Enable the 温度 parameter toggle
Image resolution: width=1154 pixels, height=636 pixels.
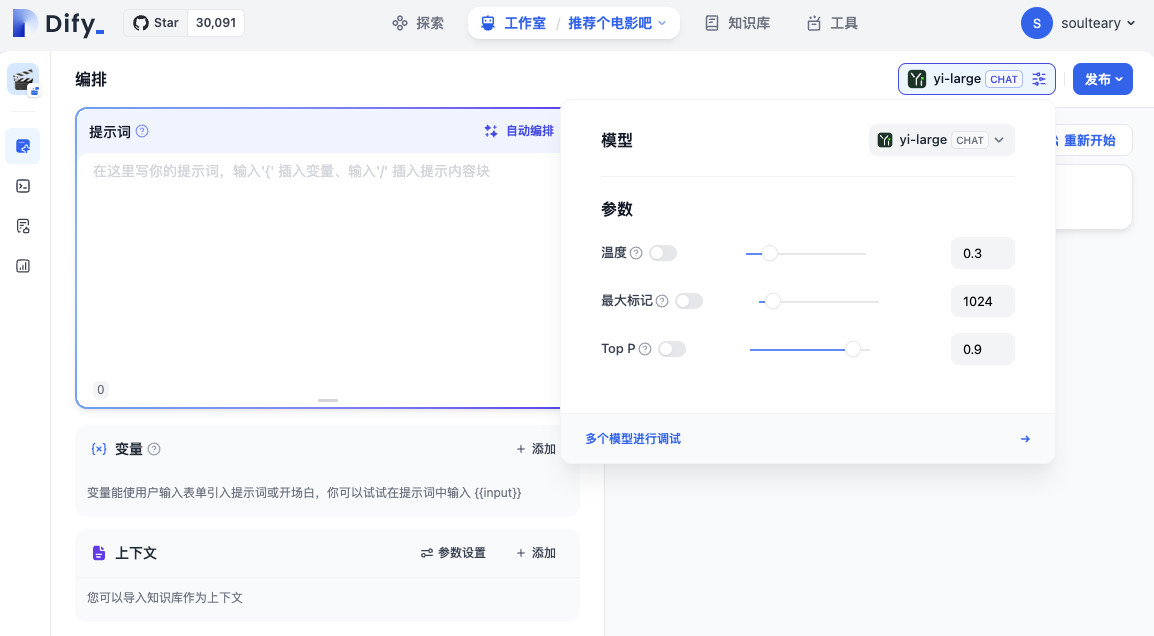coord(663,253)
